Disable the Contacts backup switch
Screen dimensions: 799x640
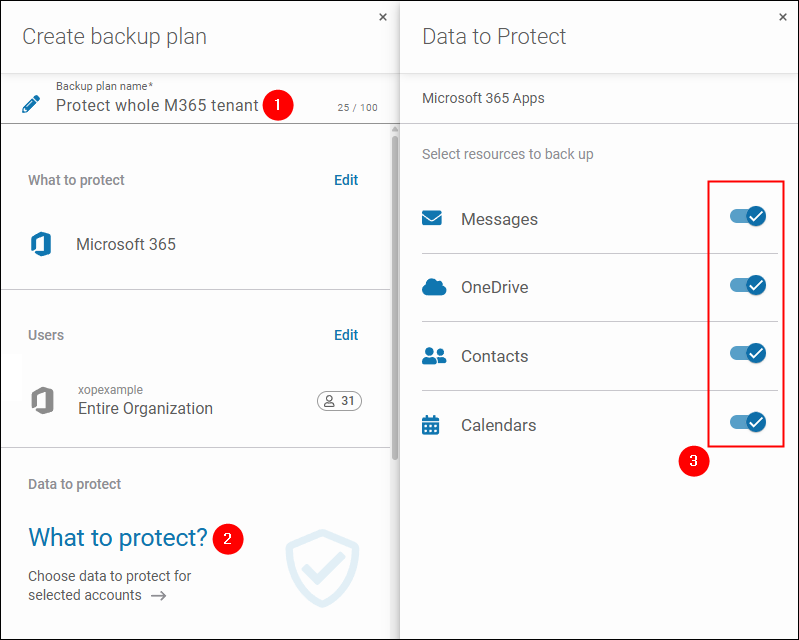[x=748, y=353]
